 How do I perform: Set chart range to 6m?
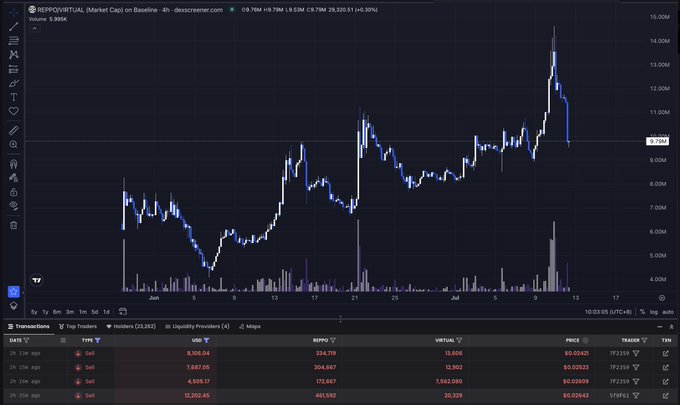pos(57,312)
